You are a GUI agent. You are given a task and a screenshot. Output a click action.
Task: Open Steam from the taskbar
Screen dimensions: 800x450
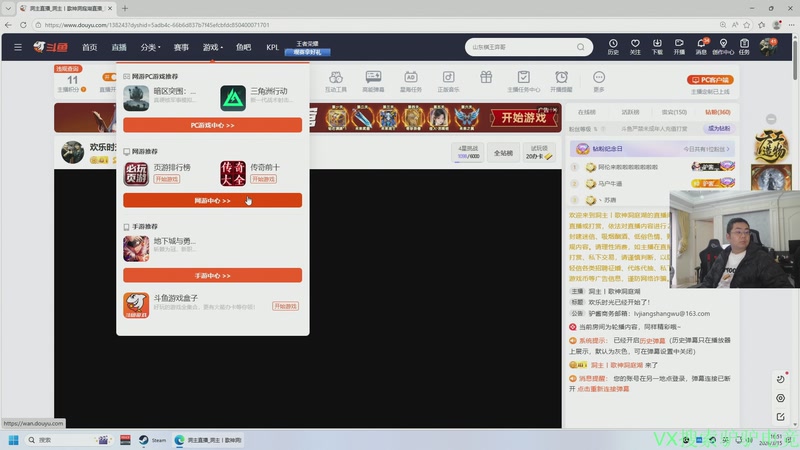point(152,440)
